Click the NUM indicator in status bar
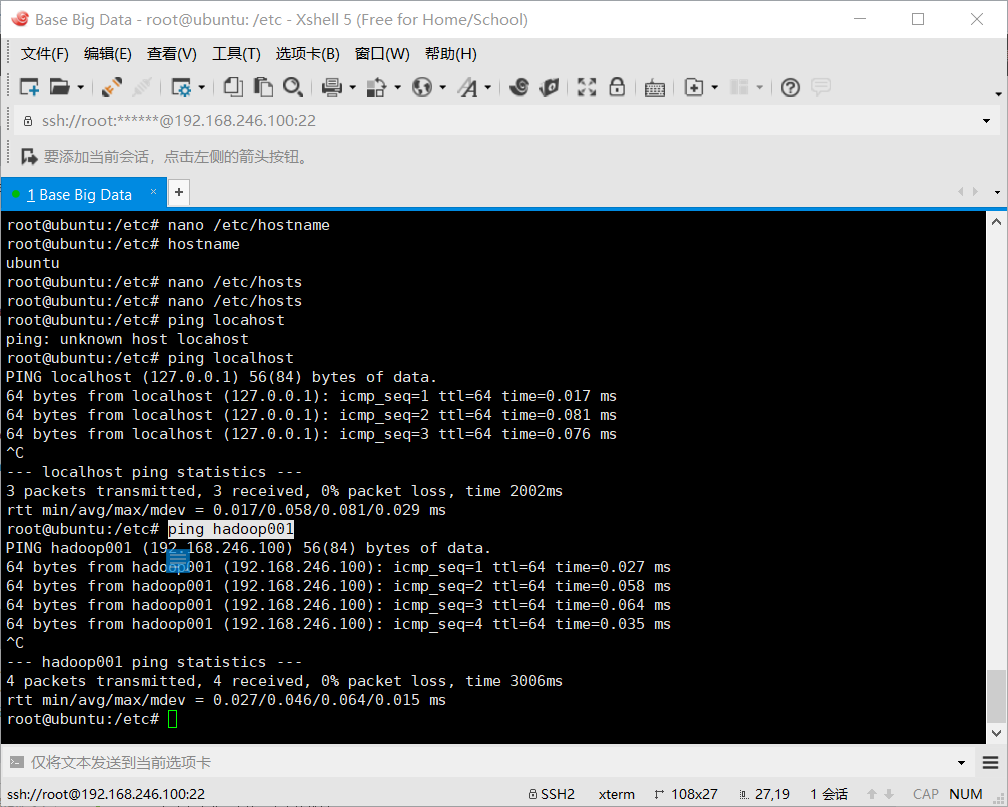Viewport: 1008px width, 807px height. pos(966,794)
